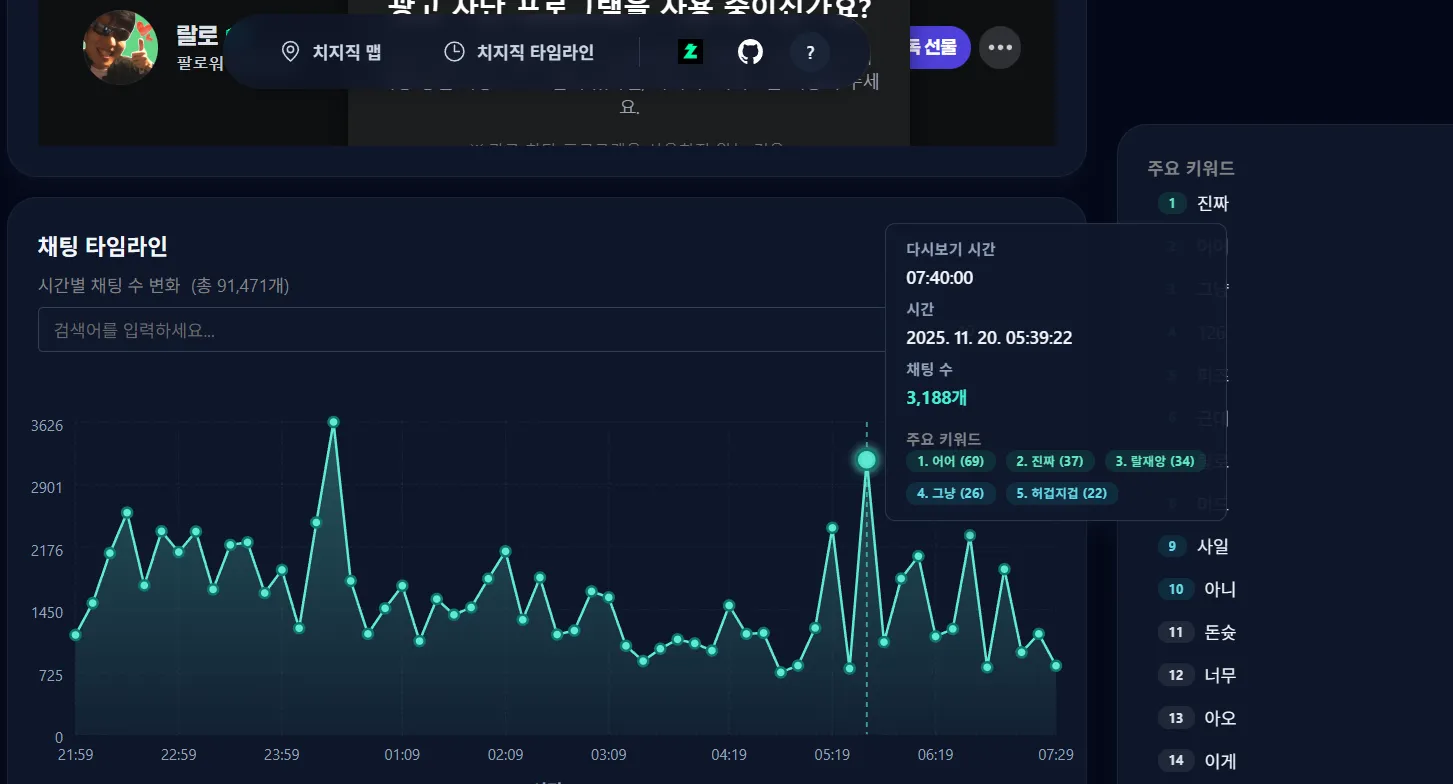Click the question mark help icon
Screen dimensions: 1453x784
coord(810,52)
